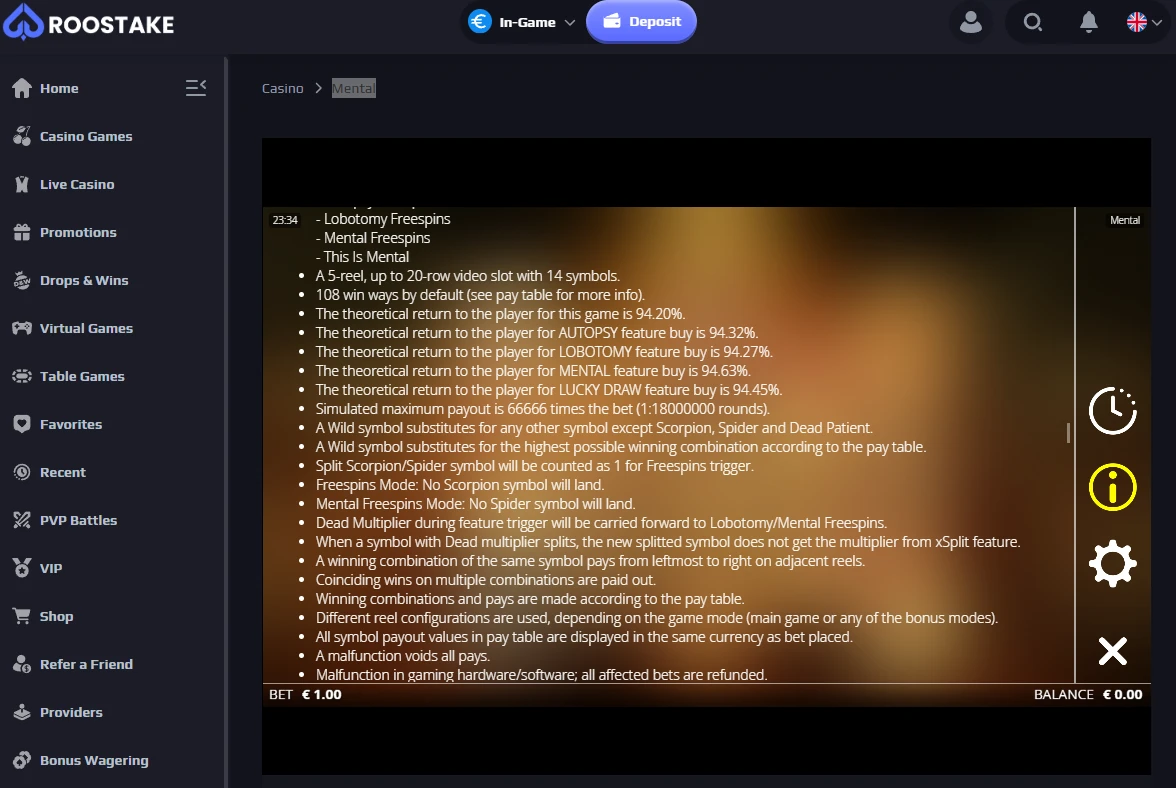
Task: Go to Home in sidebar
Action: (x=58, y=88)
